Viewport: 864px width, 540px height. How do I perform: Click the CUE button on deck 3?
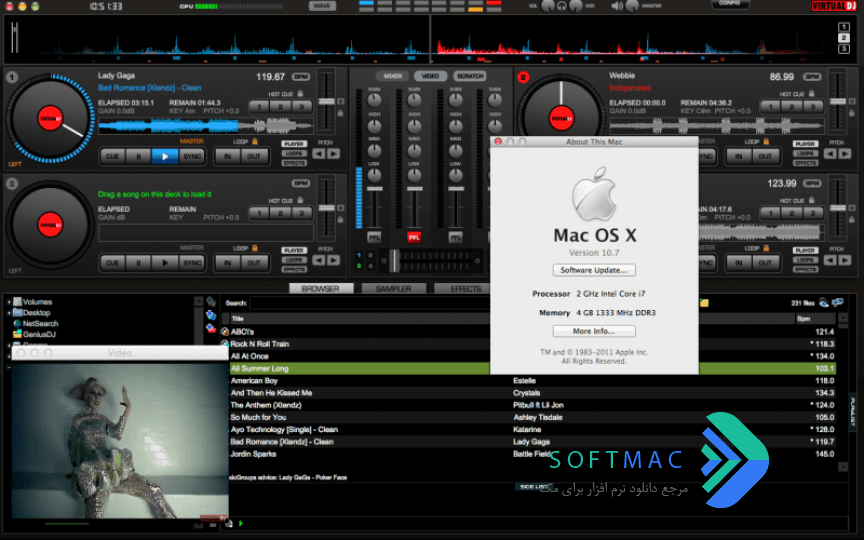pos(112,263)
